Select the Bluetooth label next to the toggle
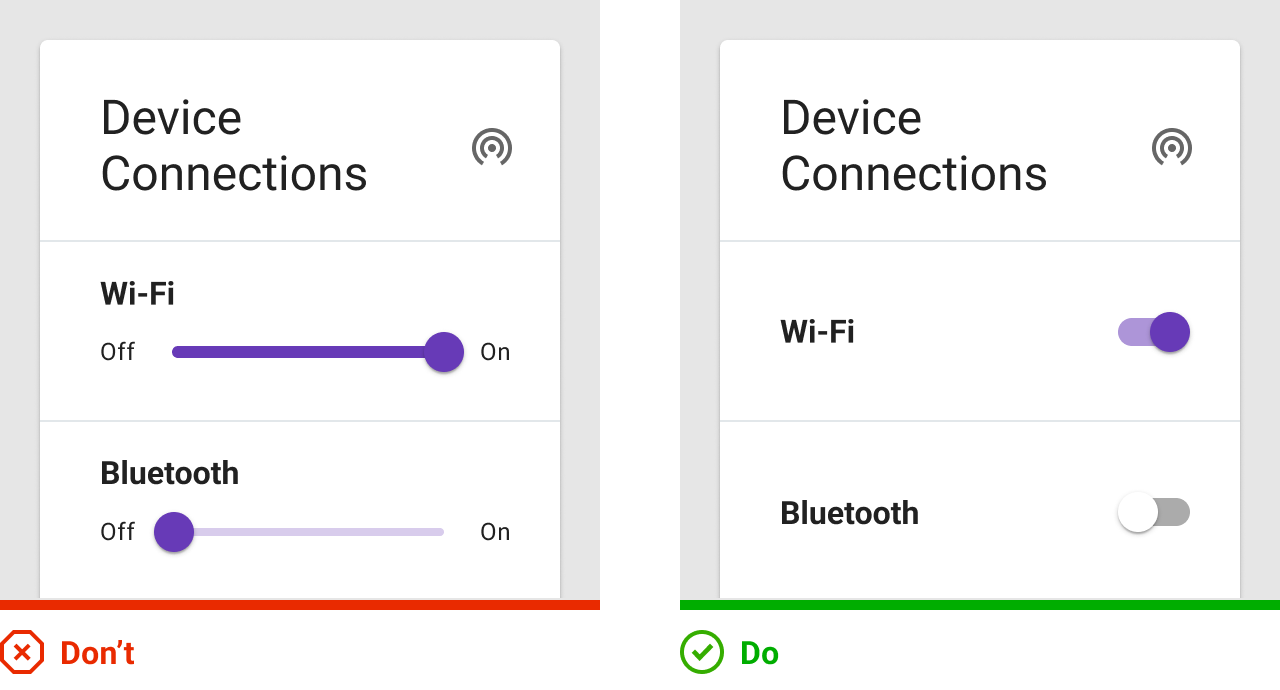The height and width of the screenshot is (690, 1280). pos(849,513)
